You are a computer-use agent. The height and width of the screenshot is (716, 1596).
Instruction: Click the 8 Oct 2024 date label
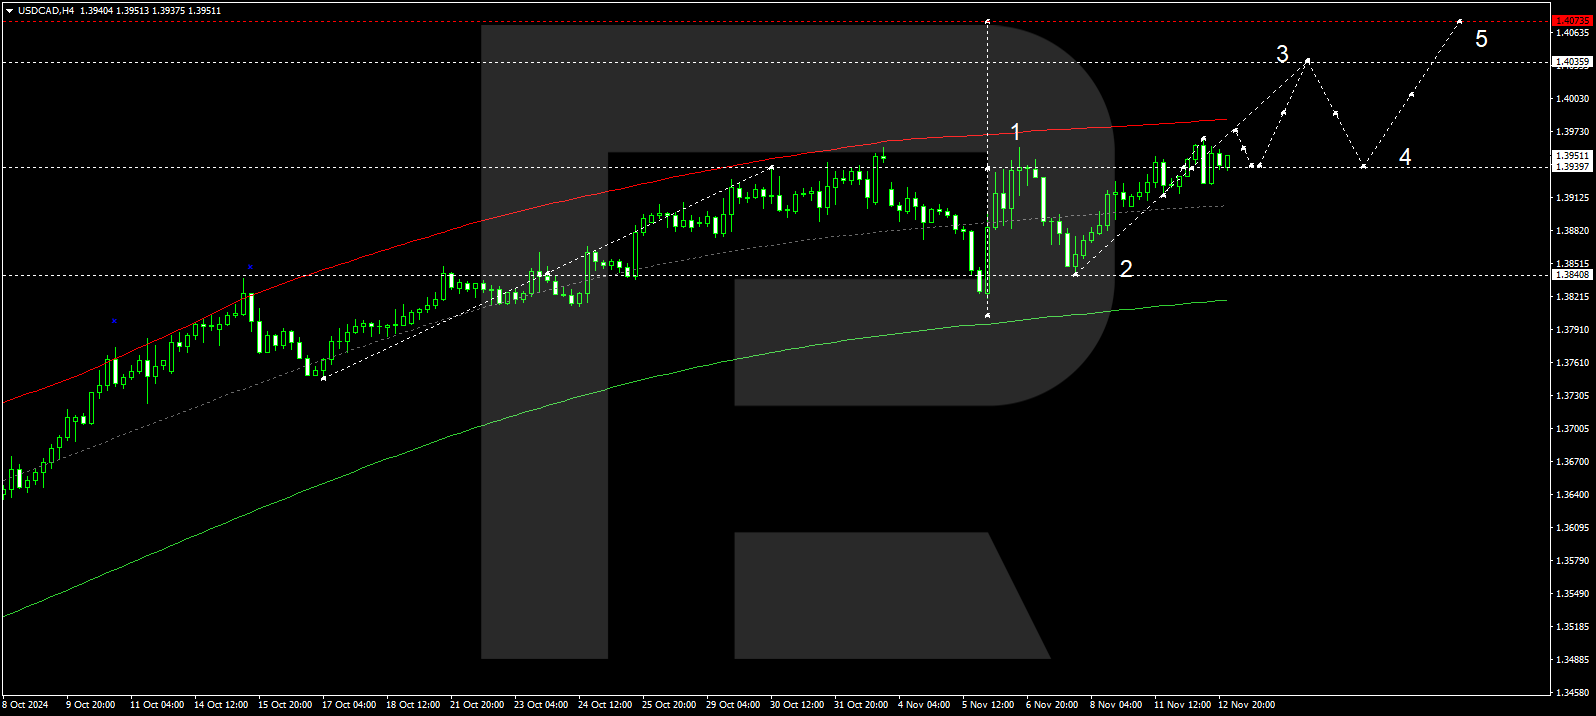point(26,705)
